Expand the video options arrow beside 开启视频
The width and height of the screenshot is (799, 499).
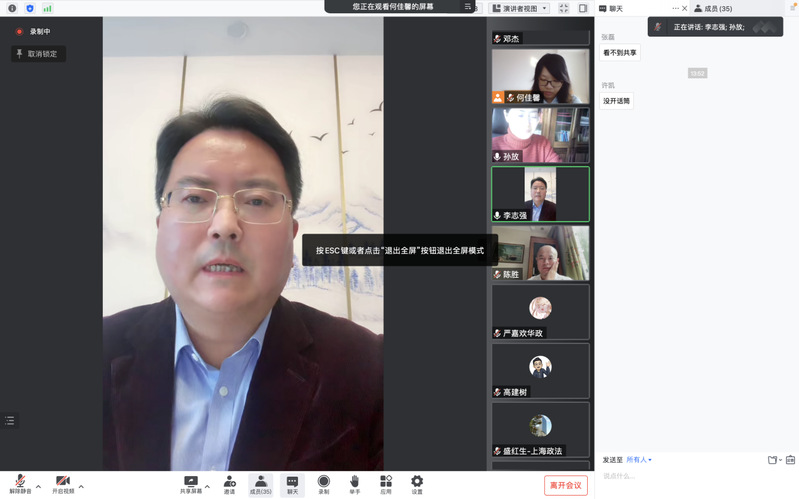[82, 487]
